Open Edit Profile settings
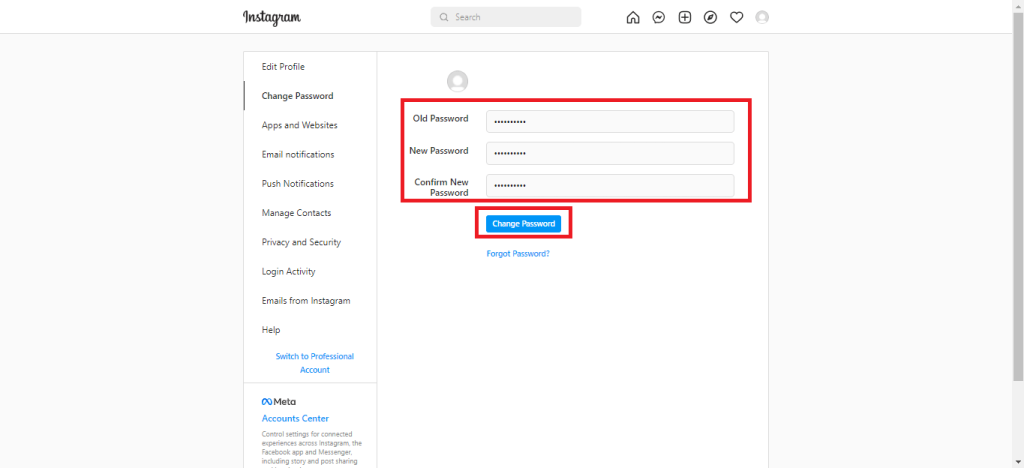This screenshot has width=1024, height=468. (x=283, y=67)
